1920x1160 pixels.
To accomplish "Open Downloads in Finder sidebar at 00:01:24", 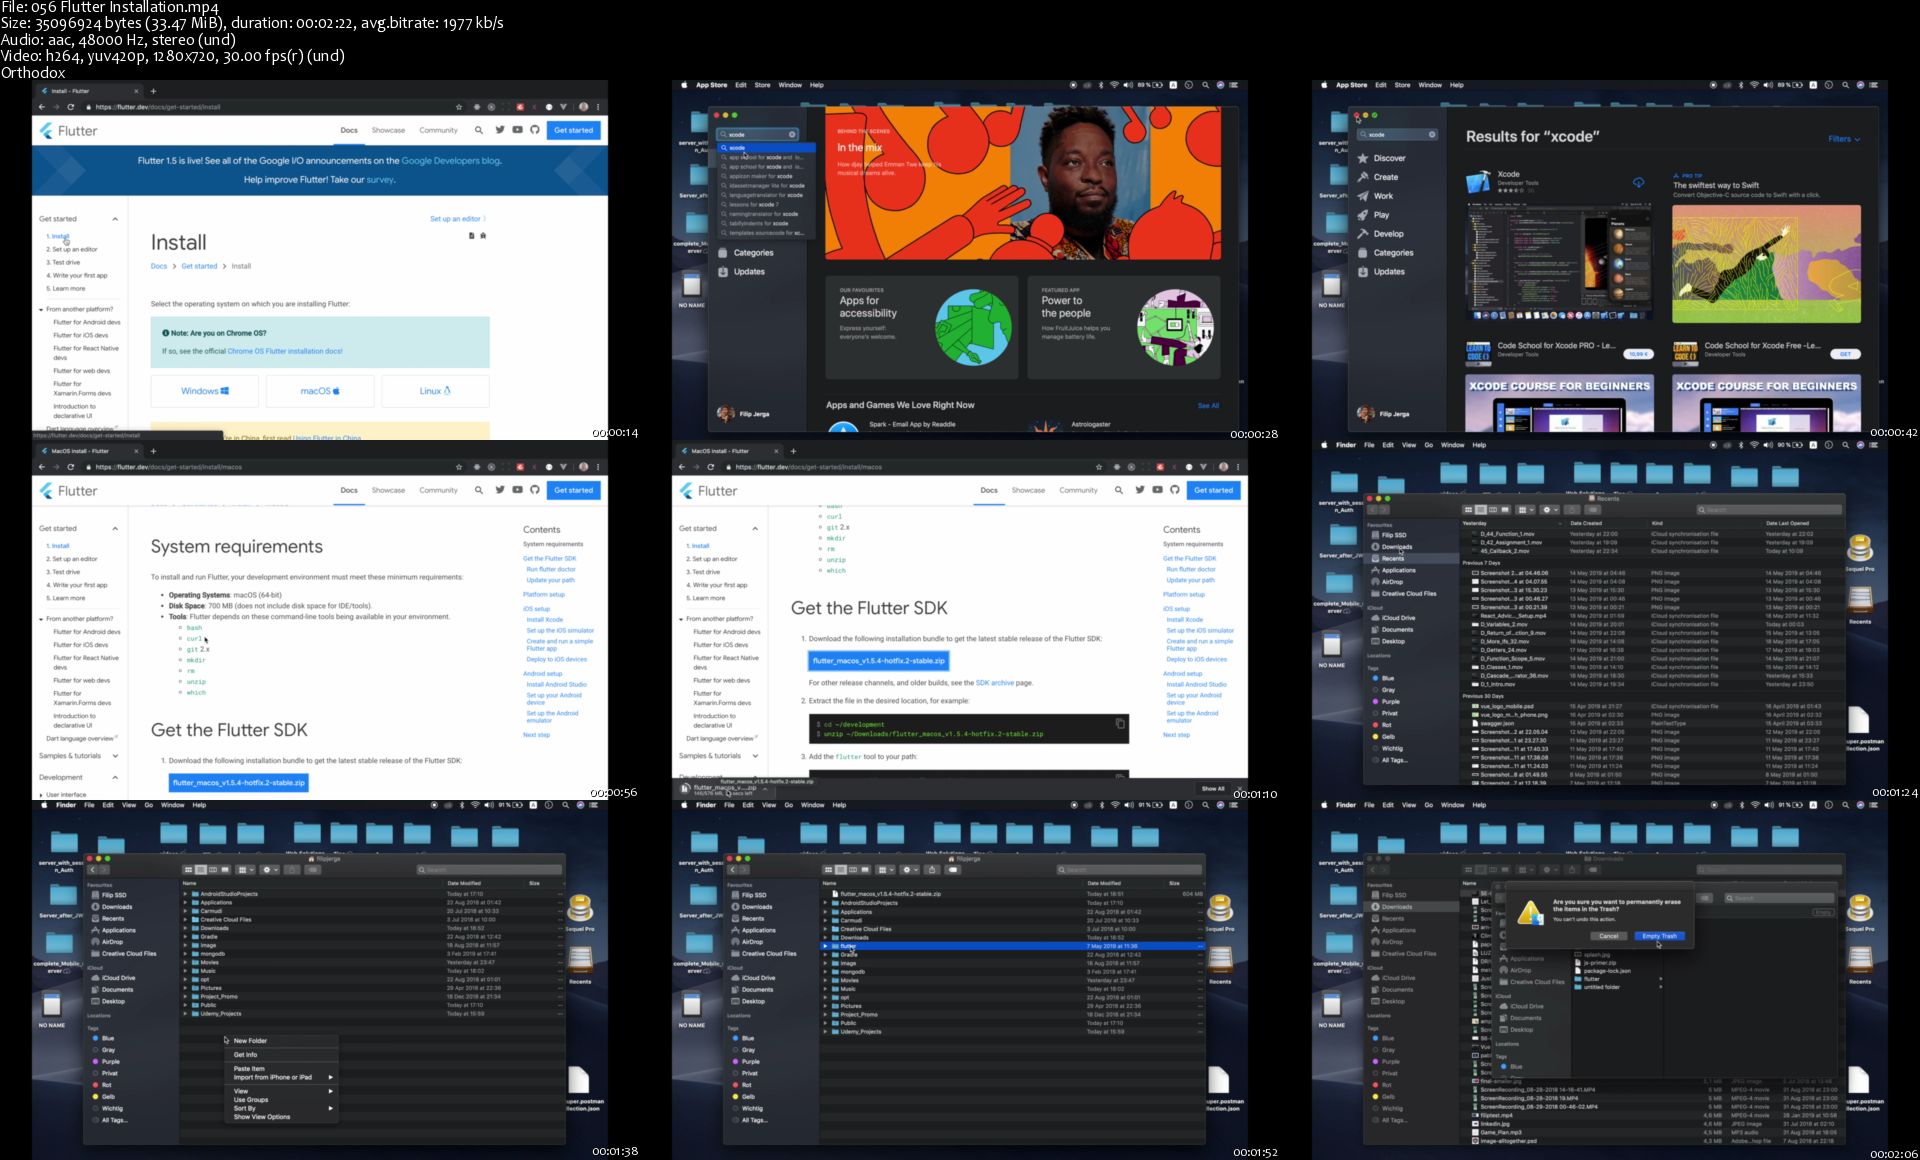I will click(1391, 547).
